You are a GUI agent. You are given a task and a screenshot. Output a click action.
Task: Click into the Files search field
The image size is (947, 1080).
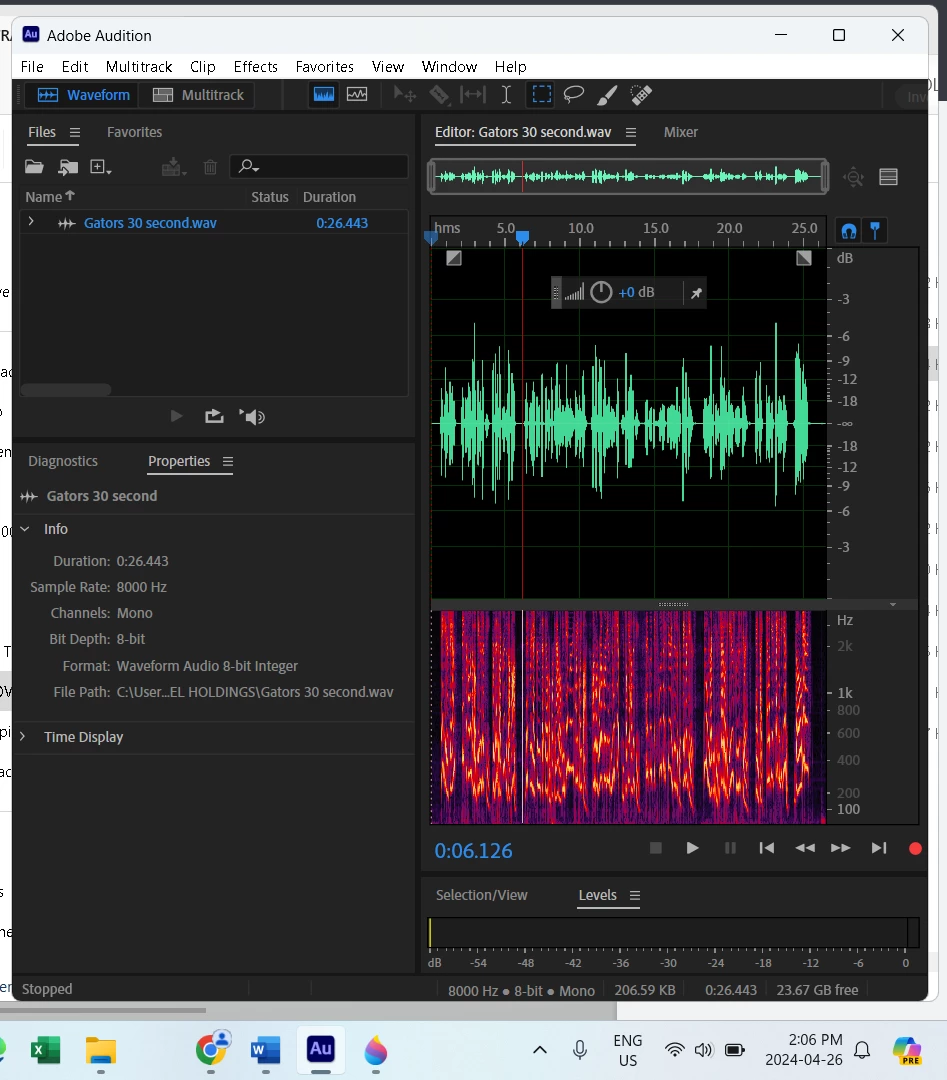(x=320, y=167)
